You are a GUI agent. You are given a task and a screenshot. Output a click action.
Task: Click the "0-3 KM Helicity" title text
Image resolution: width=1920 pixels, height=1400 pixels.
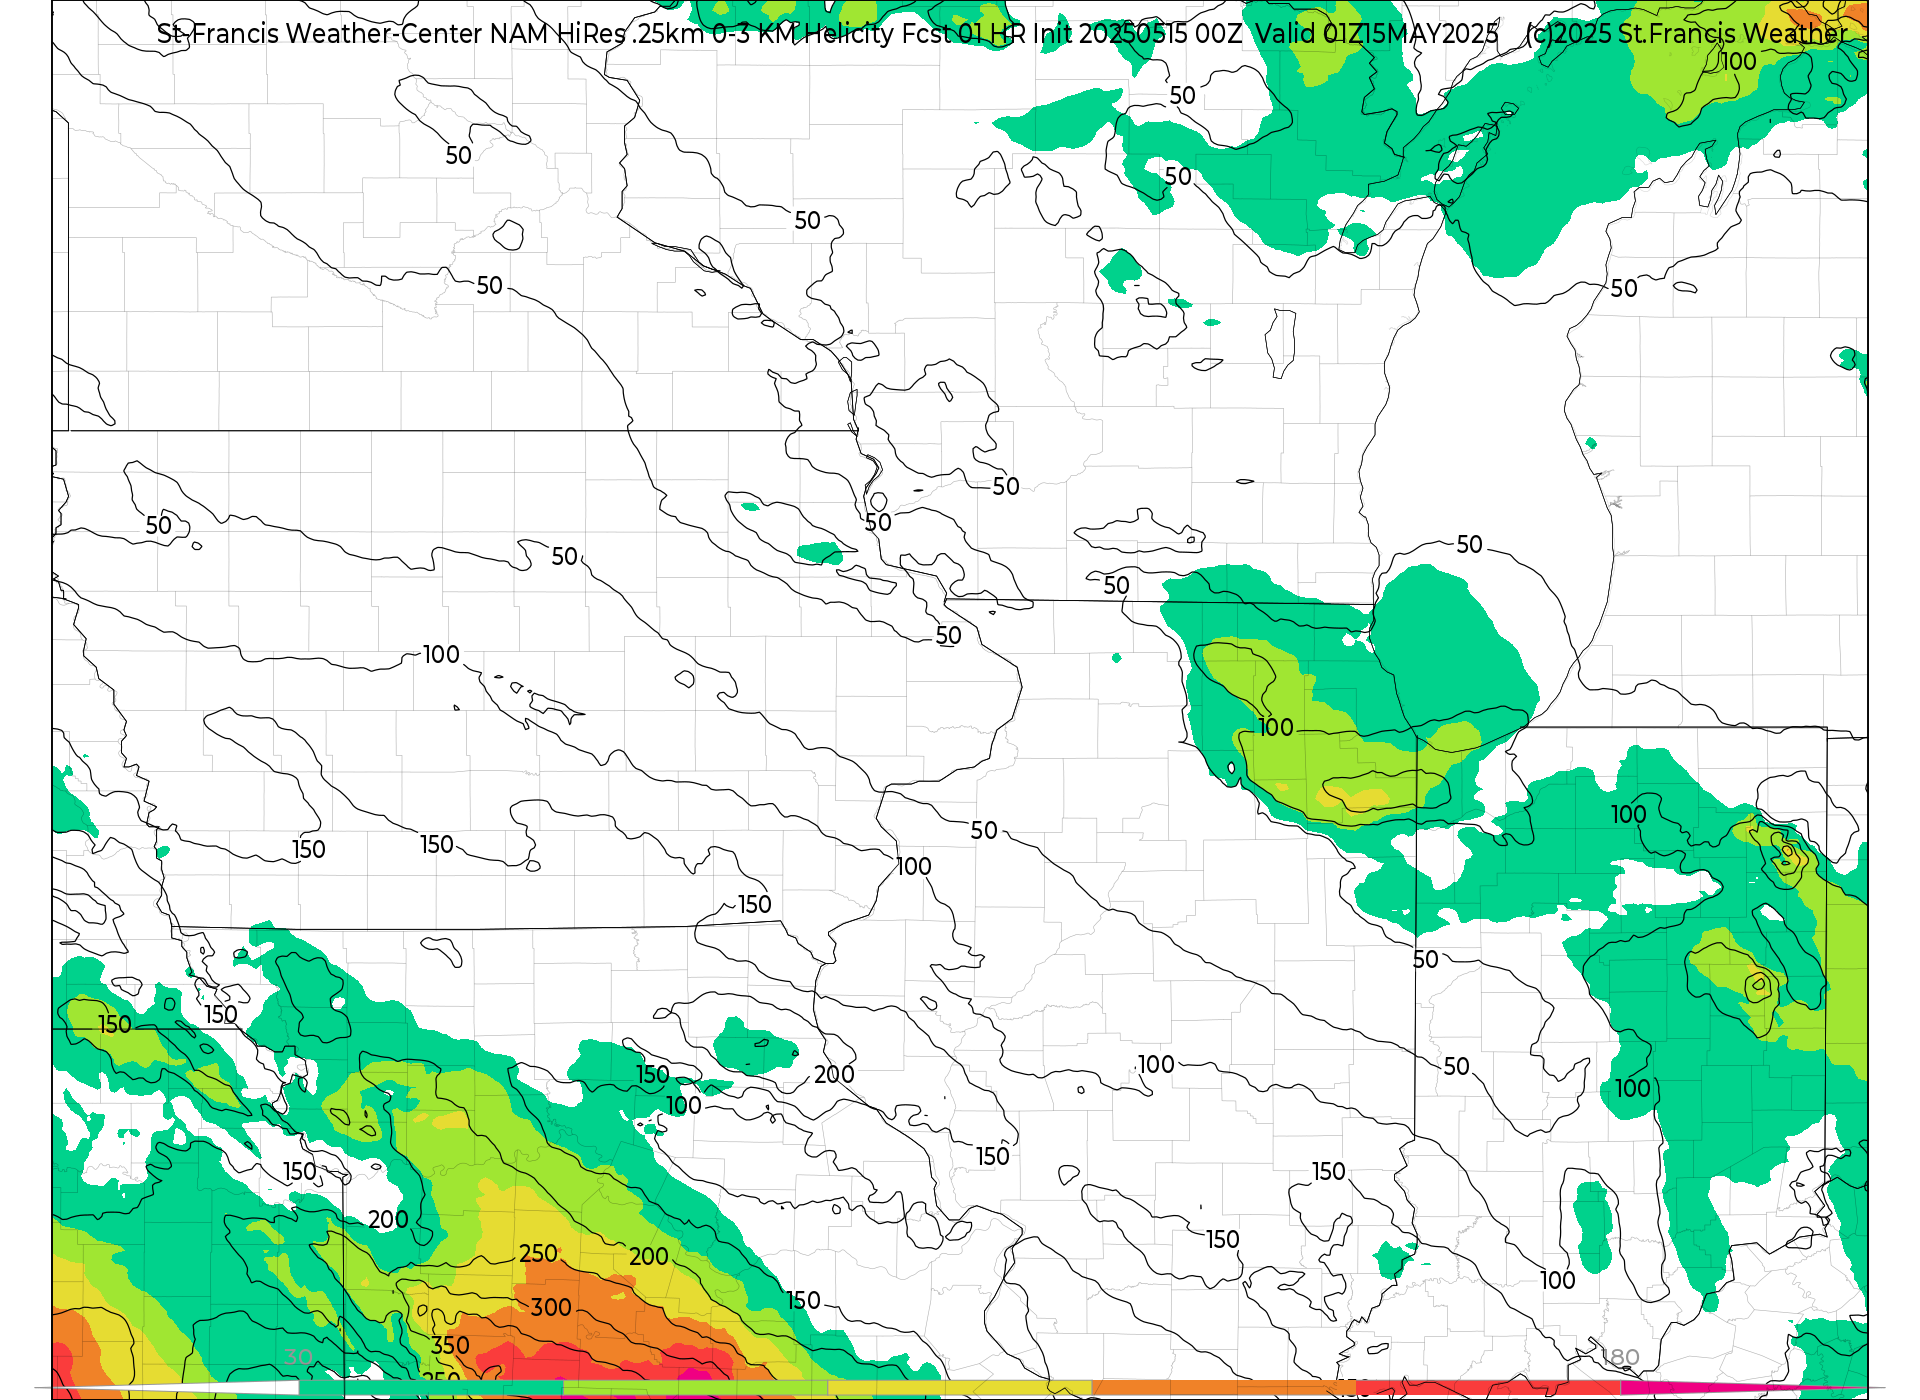coord(803,34)
